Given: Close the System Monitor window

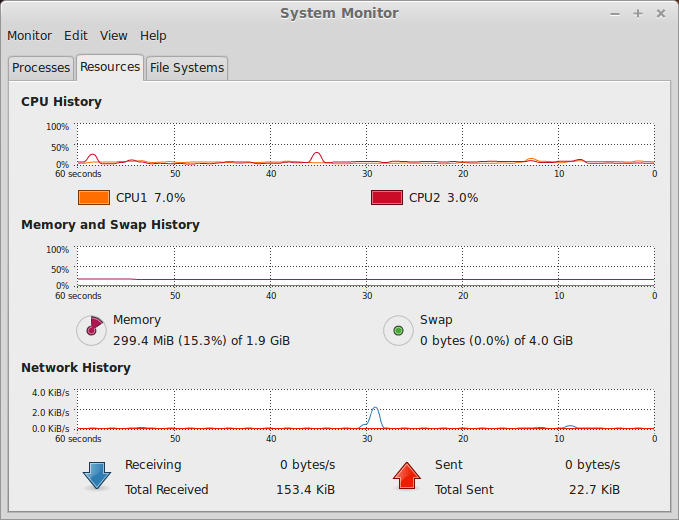Looking at the screenshot, I should pyautogui.click(x=660, y=14).
